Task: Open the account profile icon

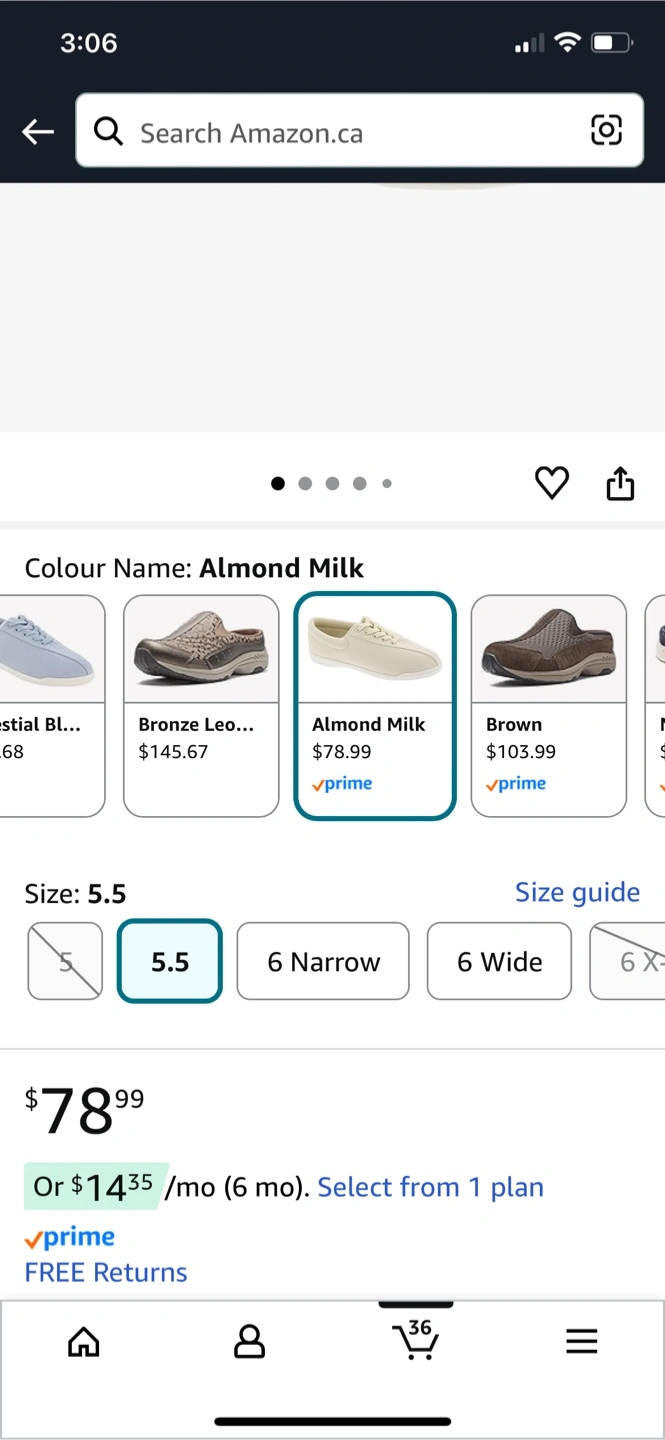Action: (x=249, y=1341)
